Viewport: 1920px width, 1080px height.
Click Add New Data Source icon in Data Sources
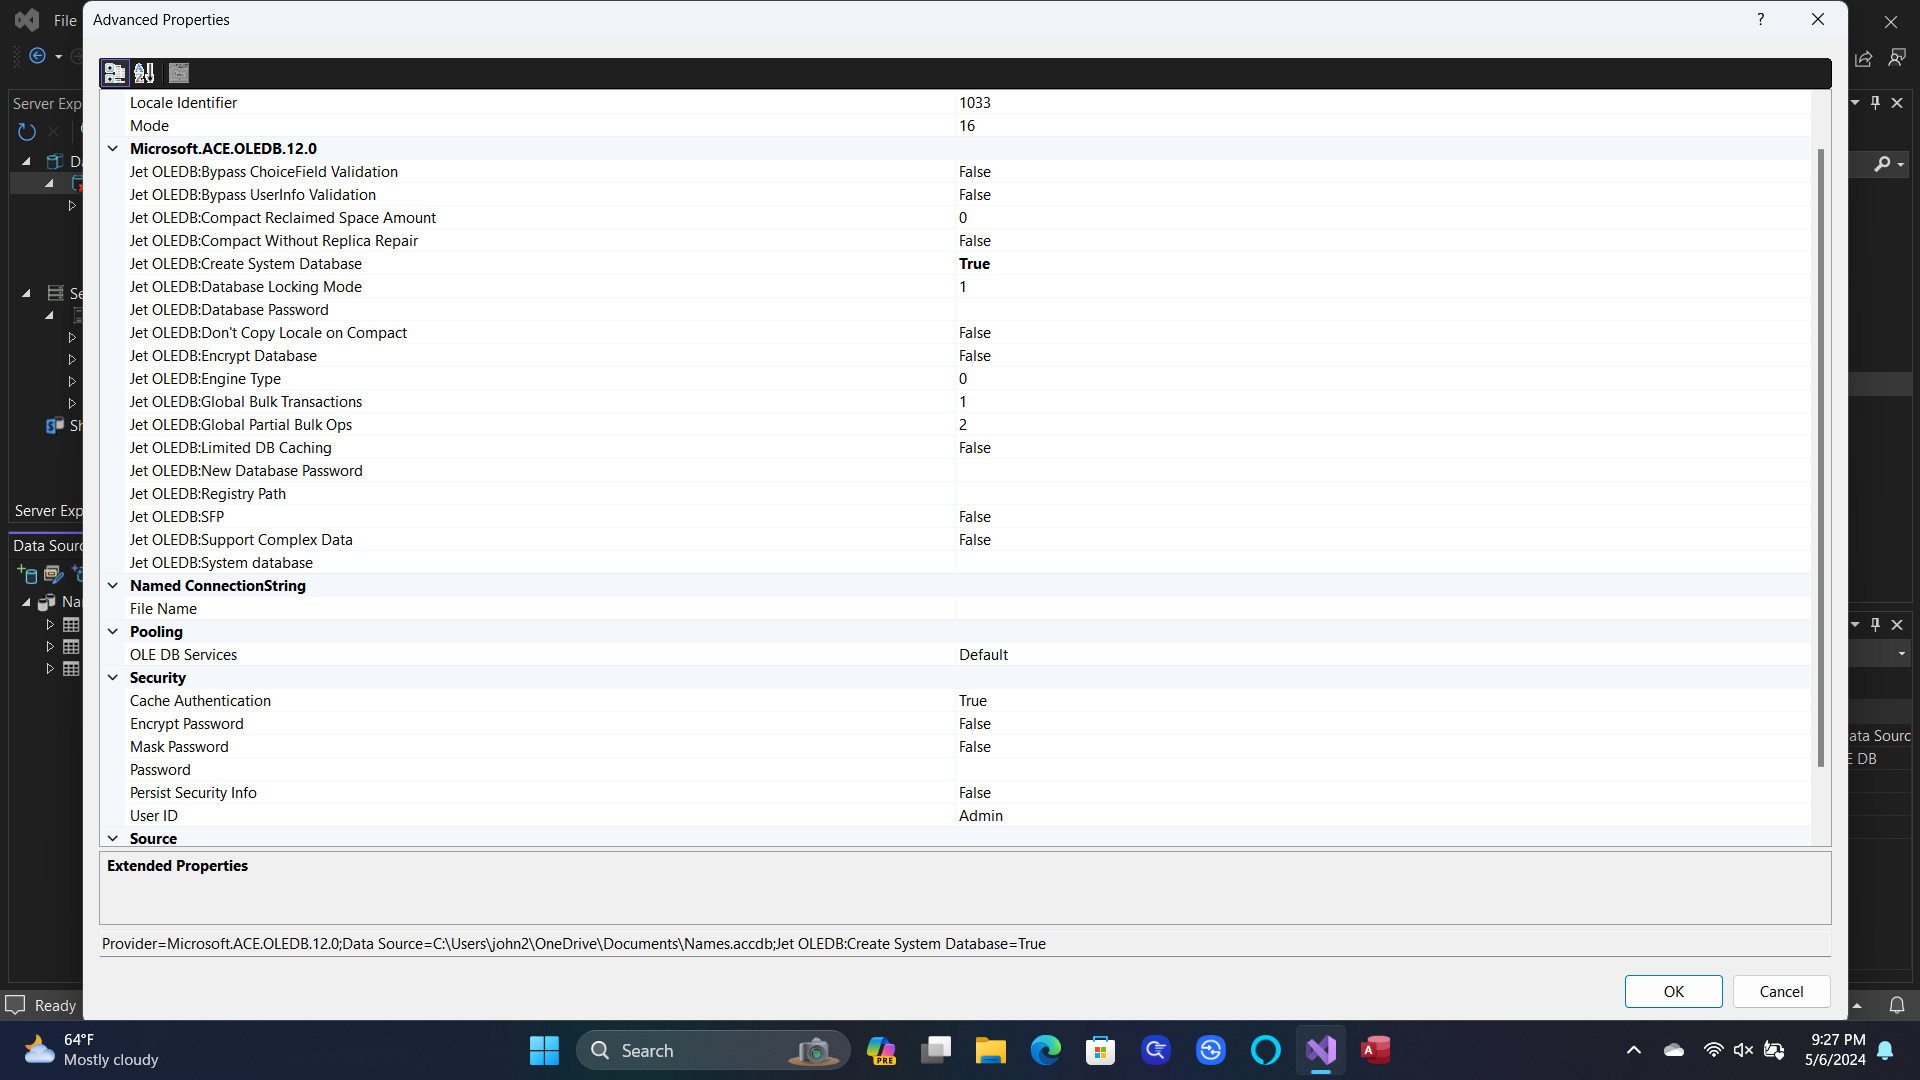coord(27,574)
